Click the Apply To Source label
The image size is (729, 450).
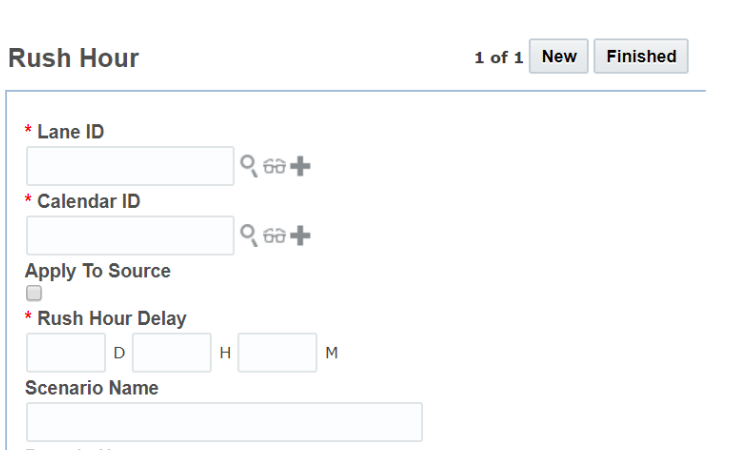pos(98,271)
